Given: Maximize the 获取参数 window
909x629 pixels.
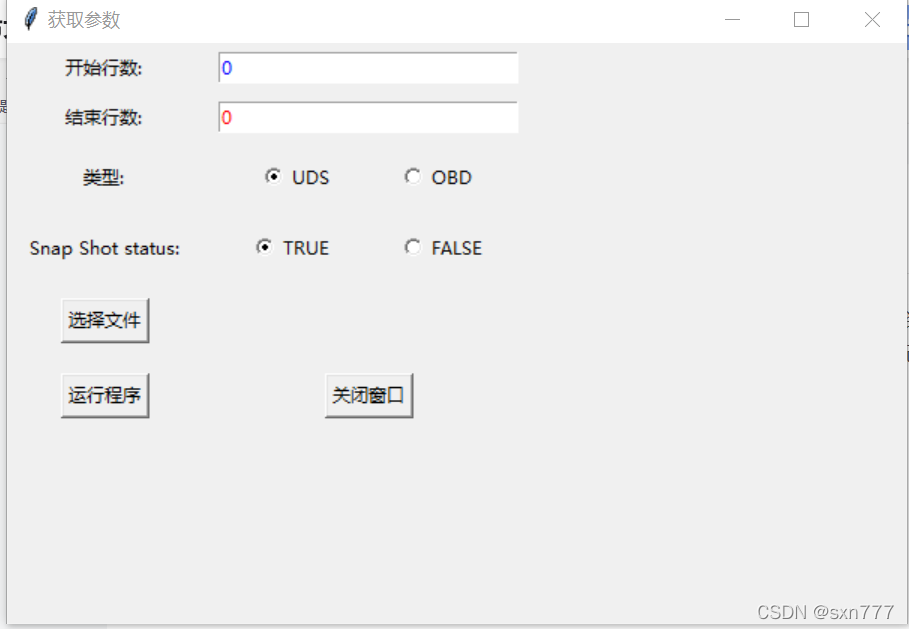Looking at the screenshot, I should tap(800, 19).
